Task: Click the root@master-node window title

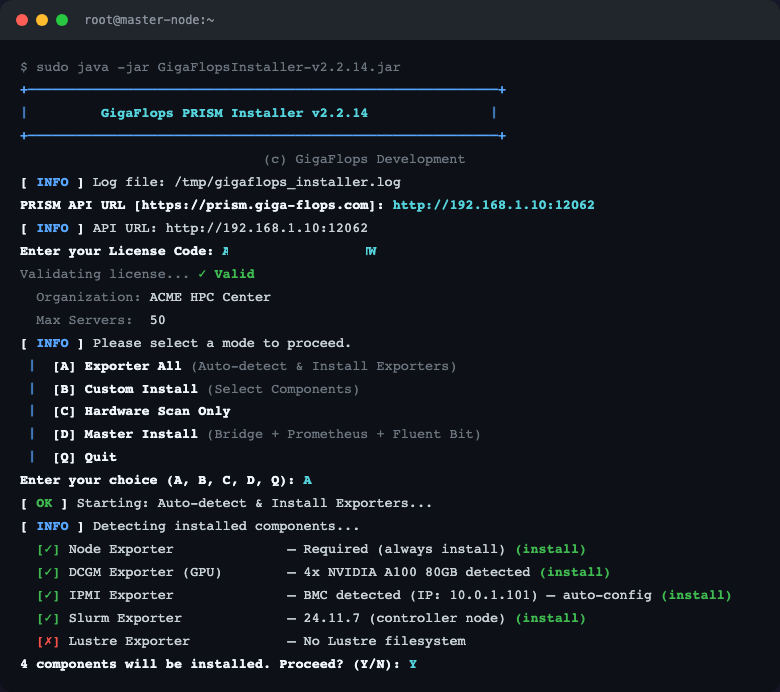Action: 149,20
